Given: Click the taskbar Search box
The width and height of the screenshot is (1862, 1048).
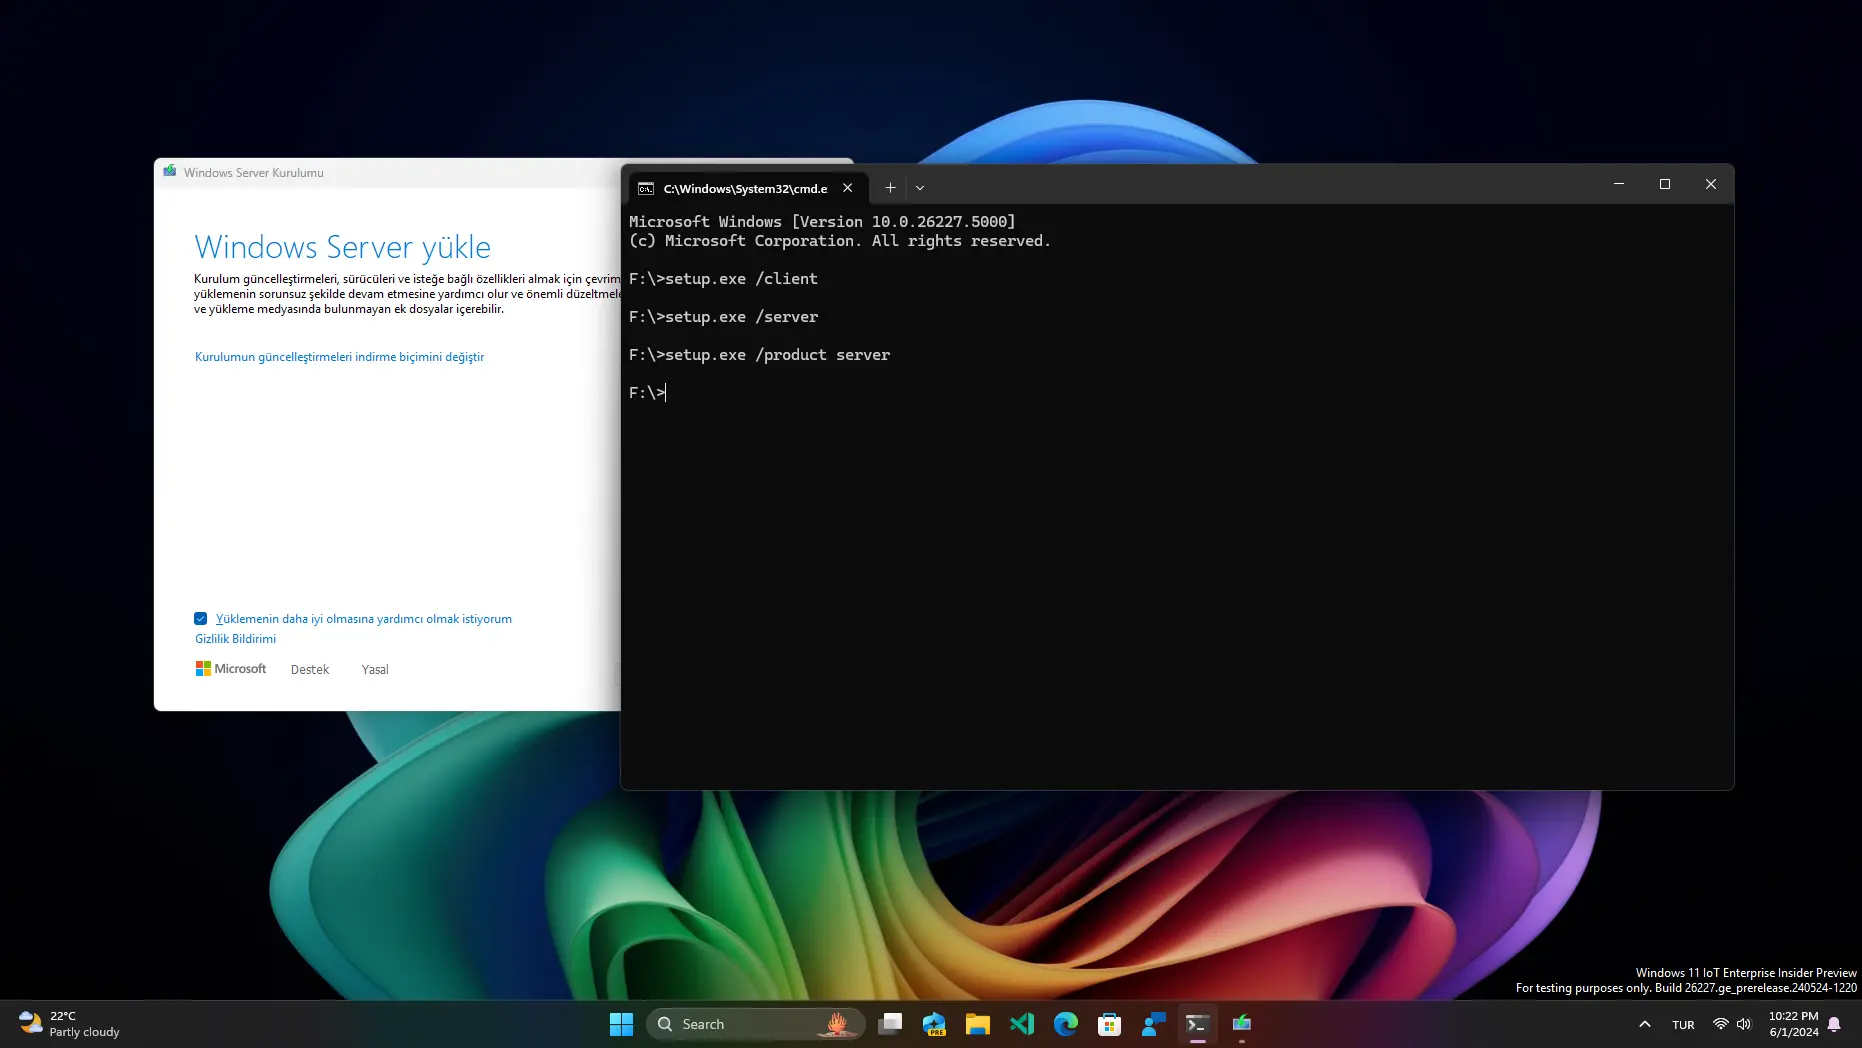Looking at the screenshot, I should point(756,1024).
